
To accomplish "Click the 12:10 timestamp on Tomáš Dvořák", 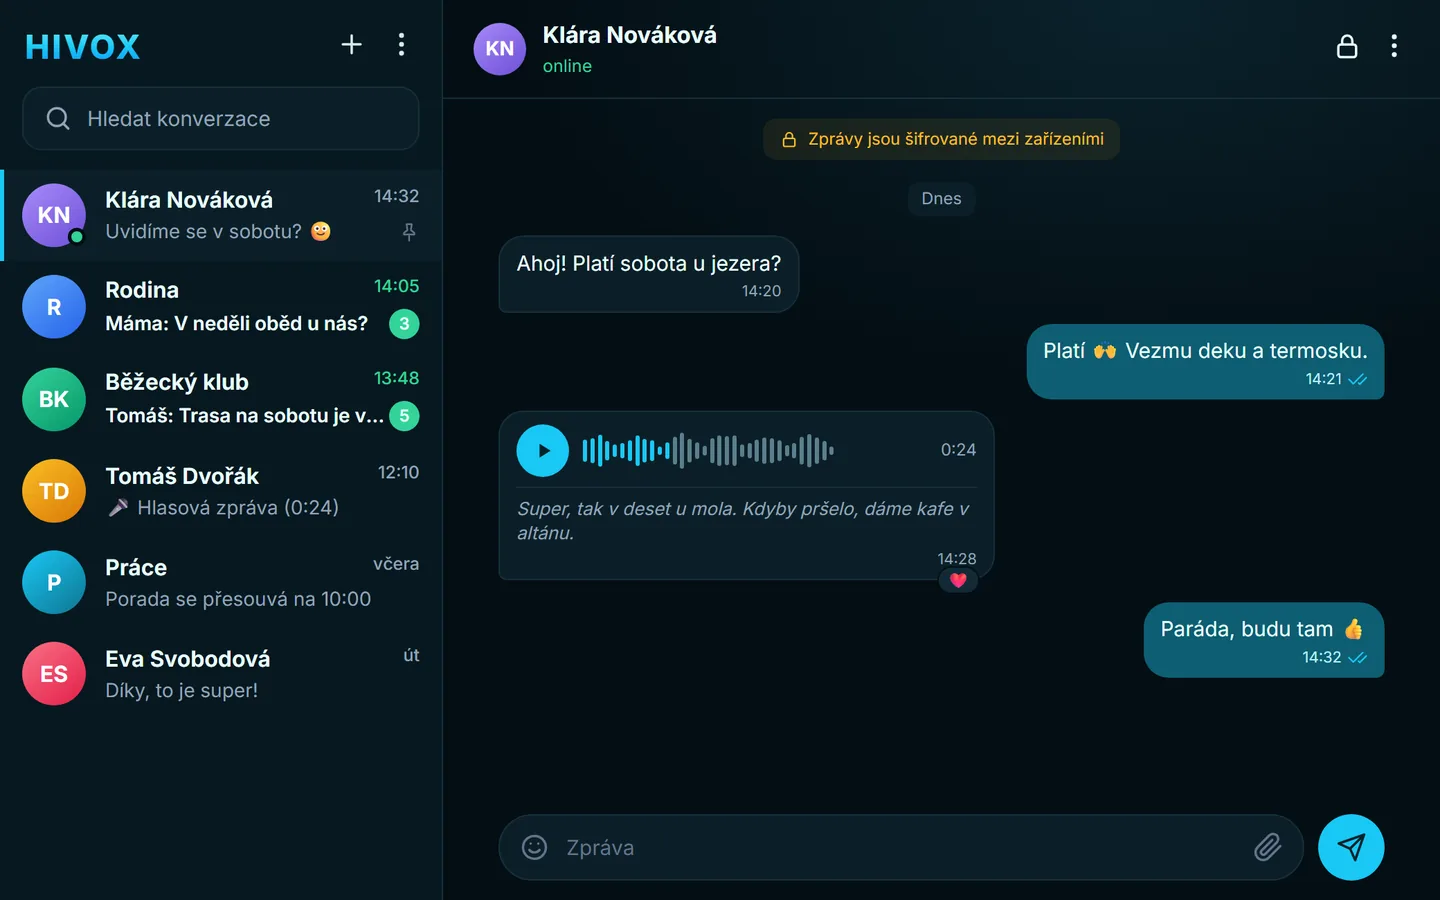I will 398,472.
